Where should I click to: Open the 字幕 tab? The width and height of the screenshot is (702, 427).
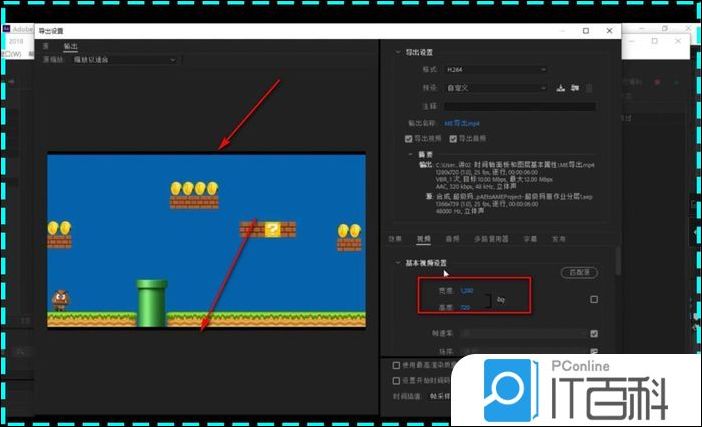530,239
